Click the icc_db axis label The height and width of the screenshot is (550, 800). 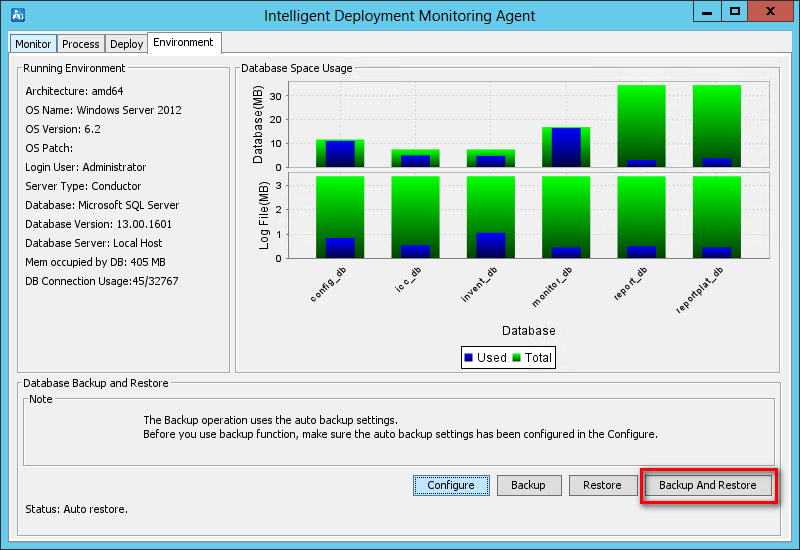pyautogui.click(x=408, y=280)
